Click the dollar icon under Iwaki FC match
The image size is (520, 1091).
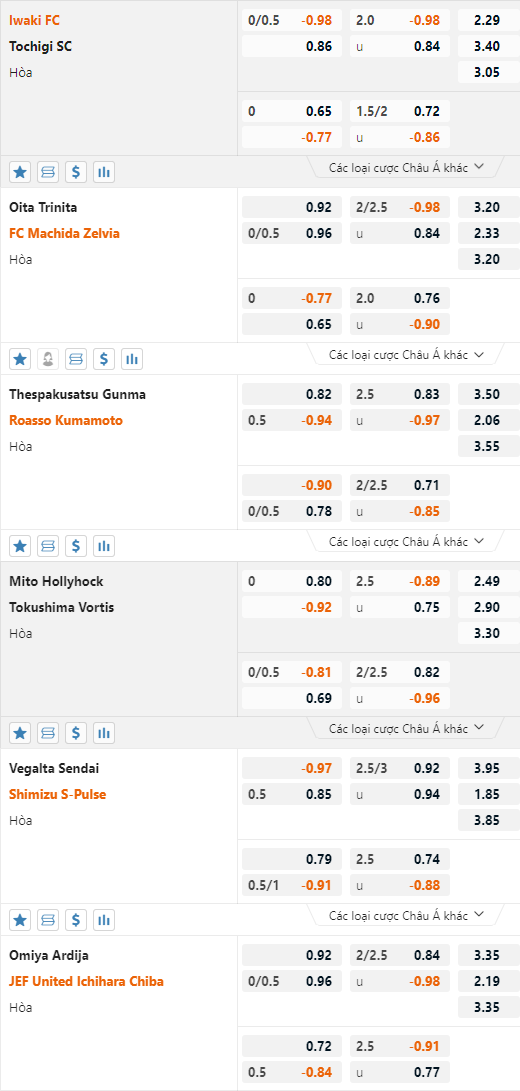coord(76,172)
